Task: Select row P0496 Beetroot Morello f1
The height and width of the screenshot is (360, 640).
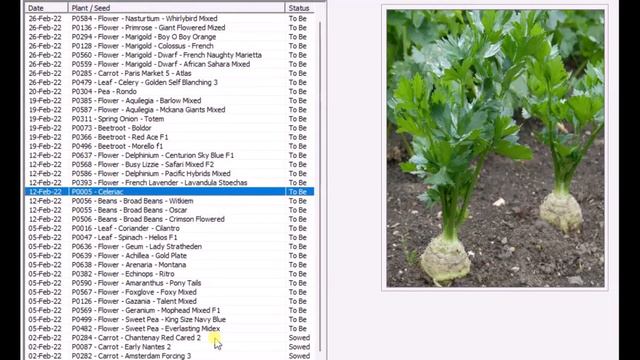Action: (169, 146)
